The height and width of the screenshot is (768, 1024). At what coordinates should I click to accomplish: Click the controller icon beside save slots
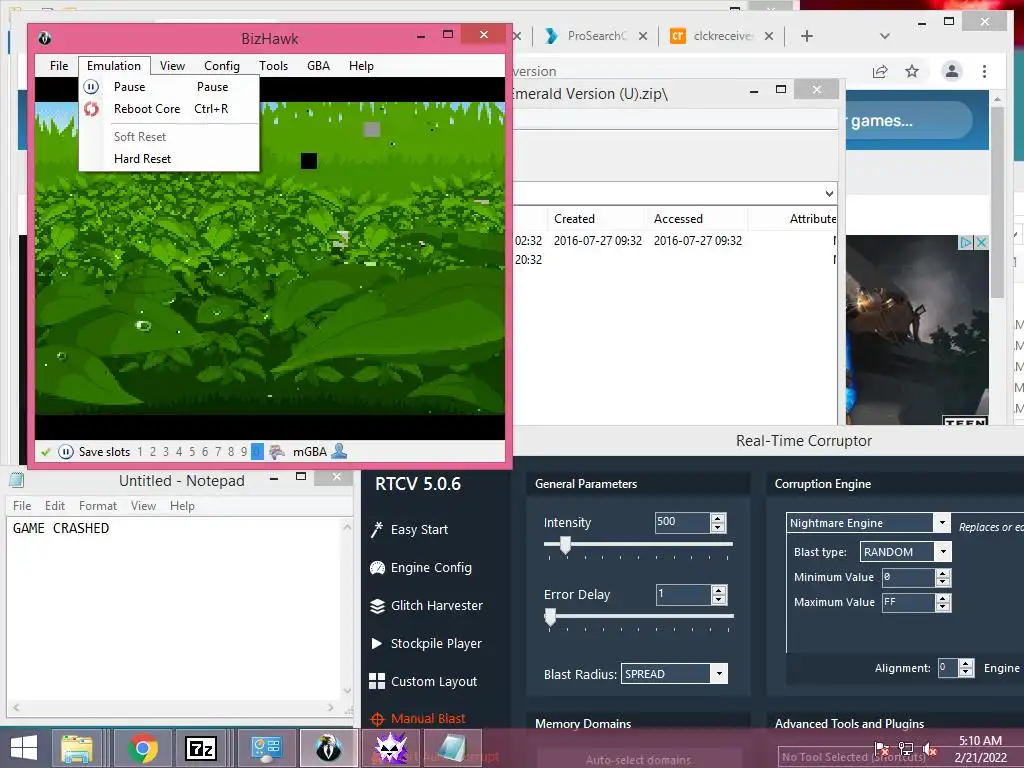click(x=277, y=451)
